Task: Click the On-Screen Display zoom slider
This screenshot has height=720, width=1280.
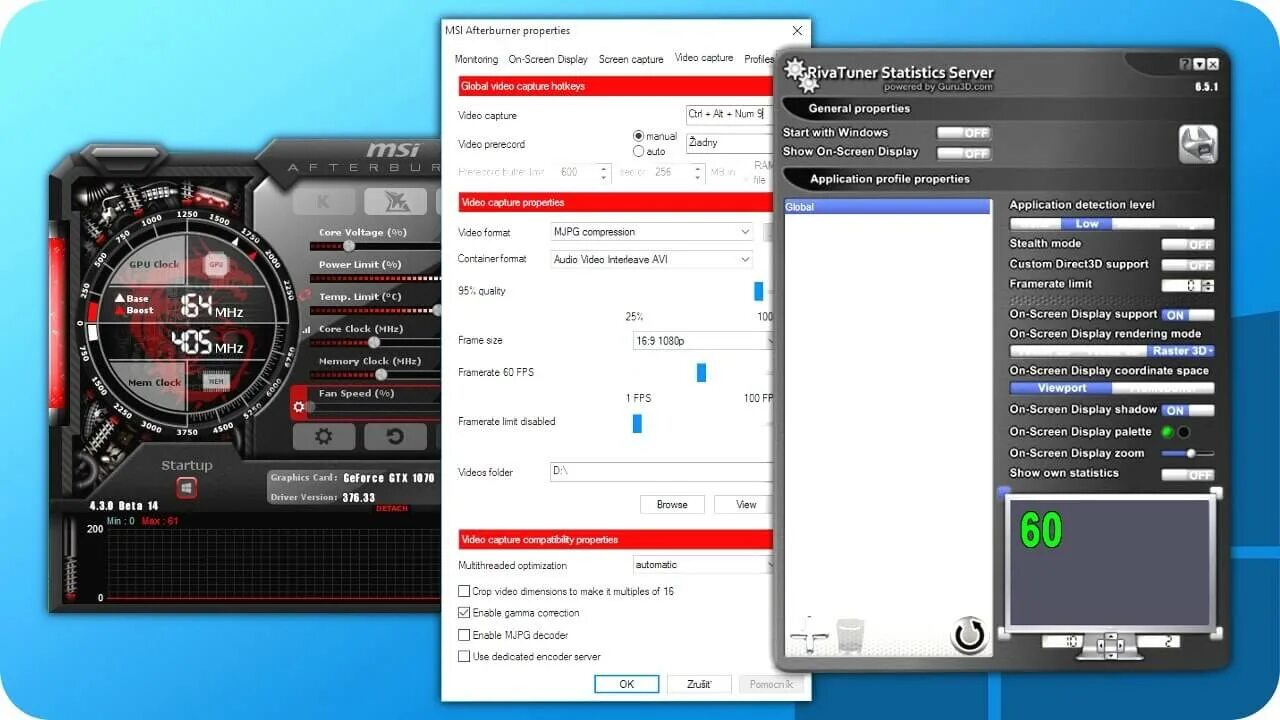Action: click(1188, 454)
